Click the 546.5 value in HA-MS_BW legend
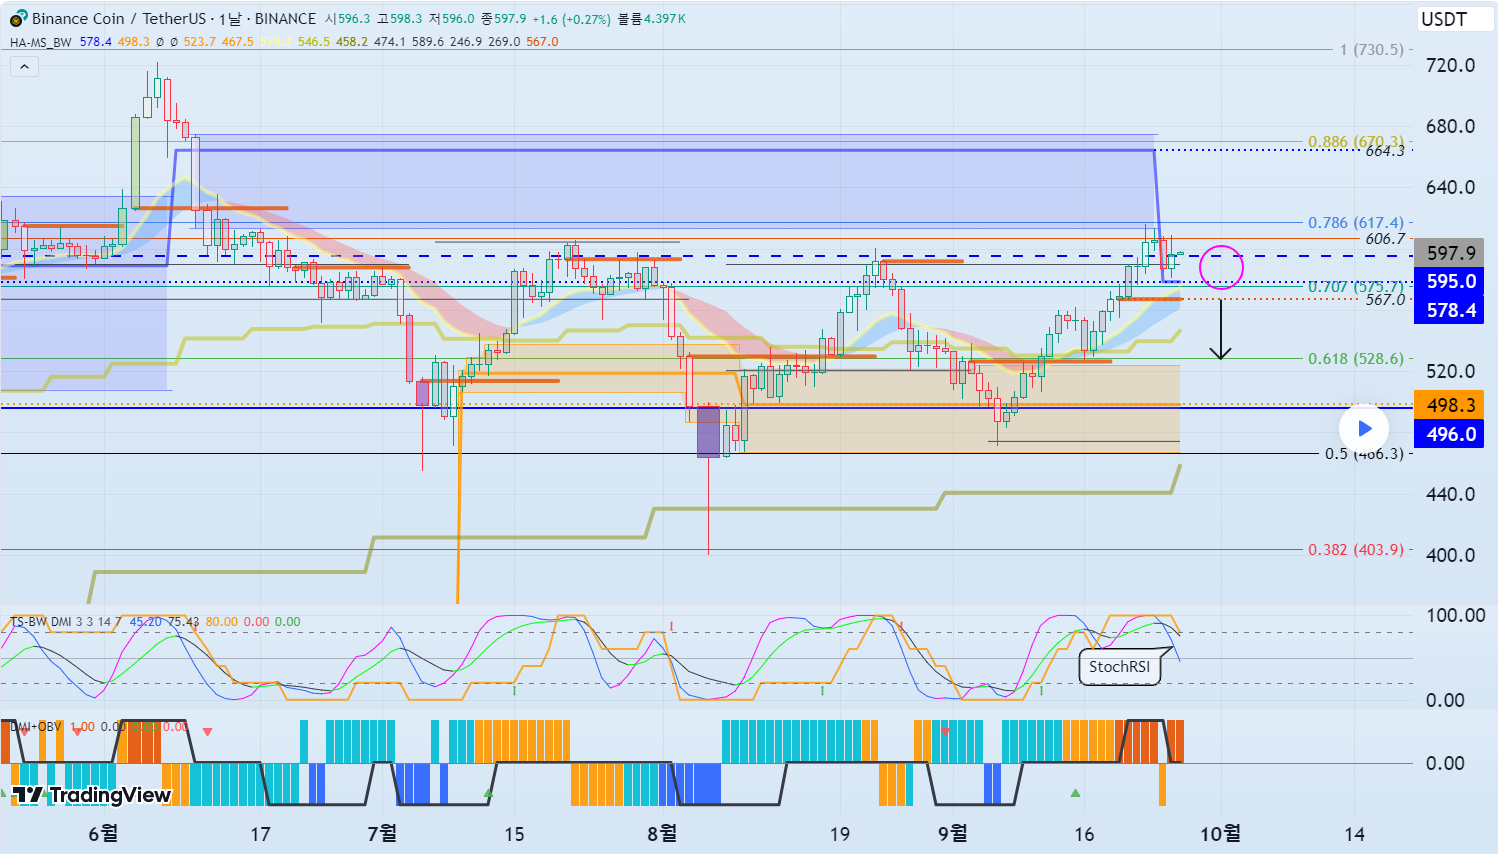The width and height of the screenshot is (1498, 854). [314, 42]
